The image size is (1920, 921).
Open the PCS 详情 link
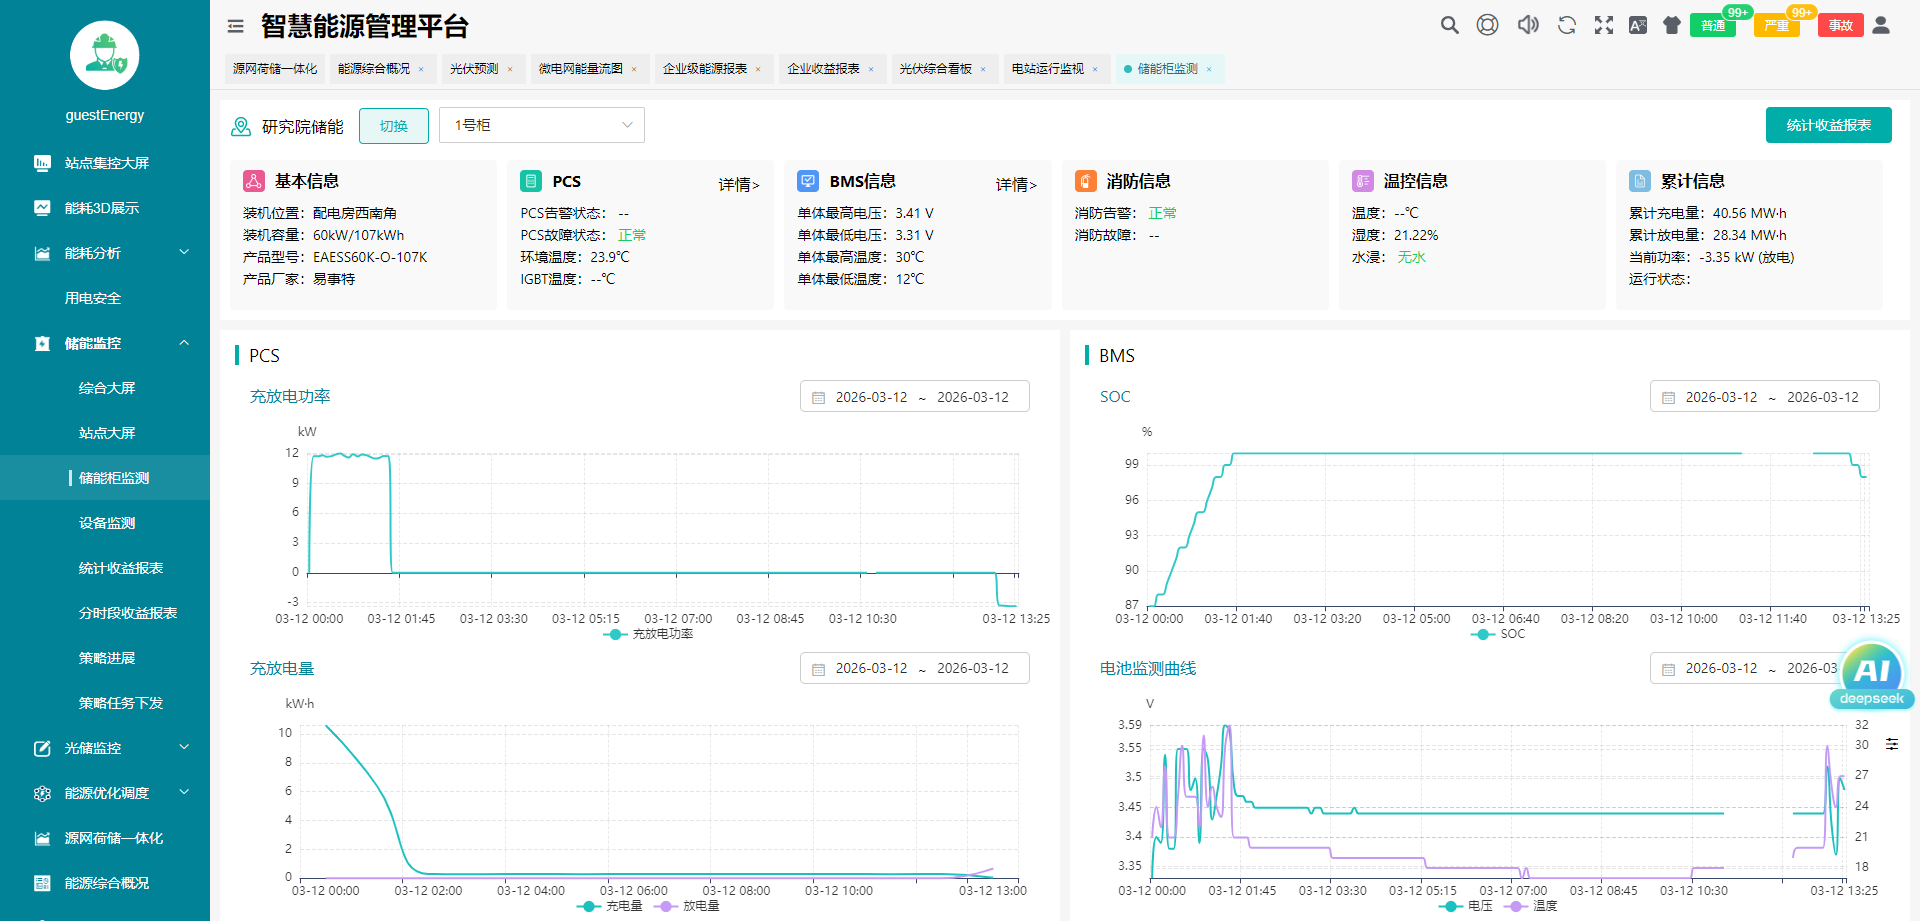point(739,184)
